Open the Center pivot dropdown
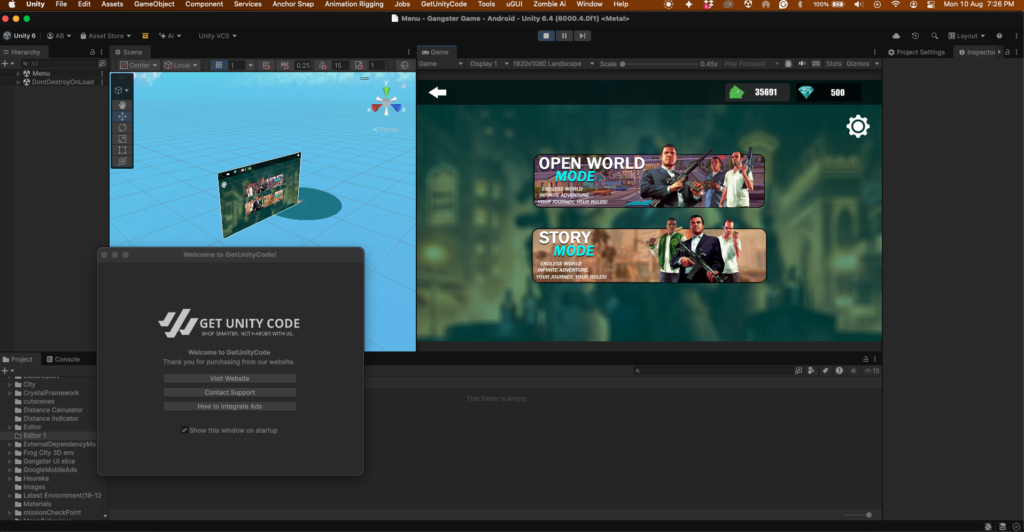Viewport: 1024px width, 532px height. click(139, 65)
